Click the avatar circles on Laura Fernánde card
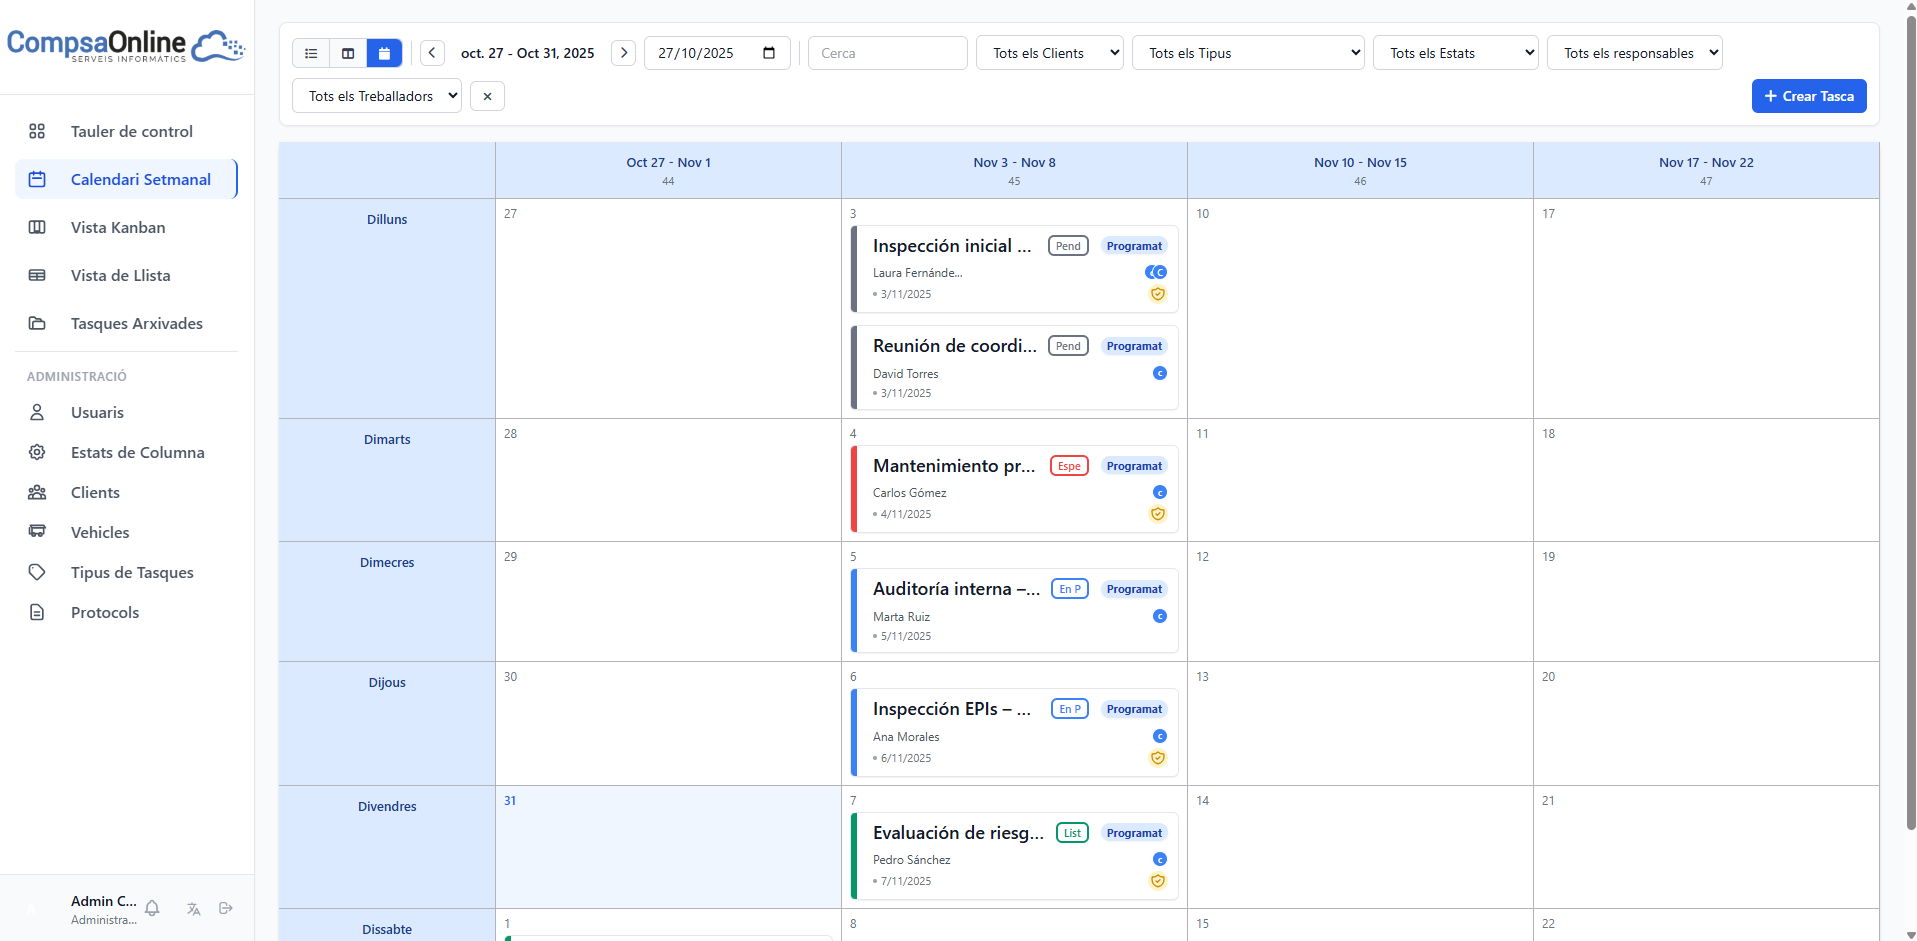This screenshot has width=1917, height=941. coord(1156,272)
